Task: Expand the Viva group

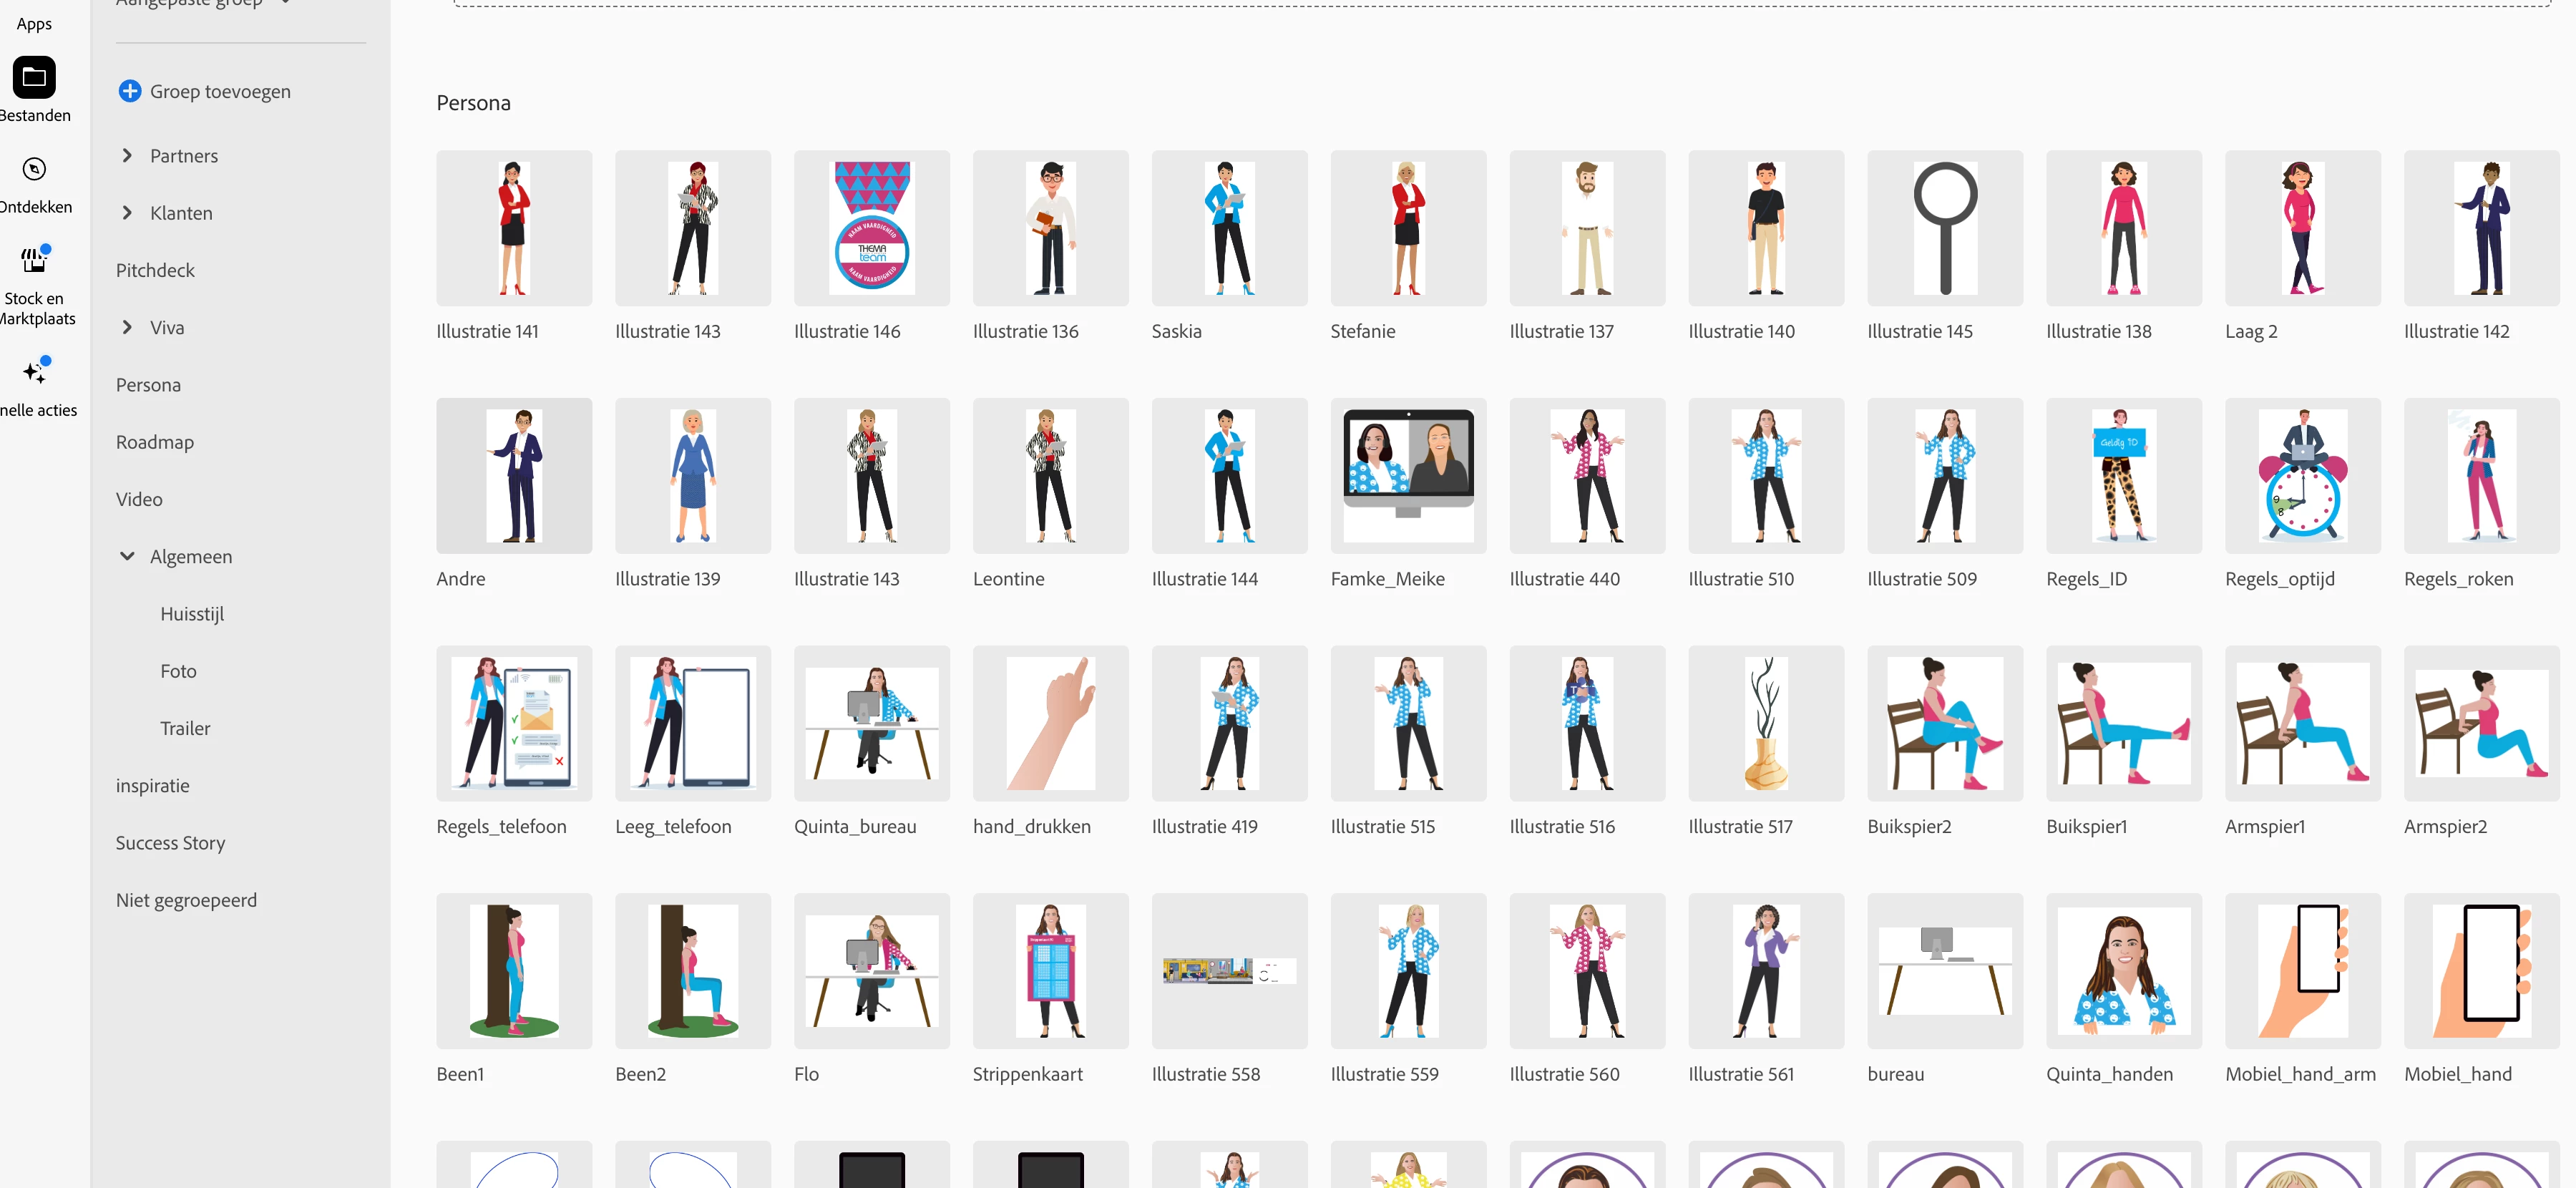Action: coord(127,327)
